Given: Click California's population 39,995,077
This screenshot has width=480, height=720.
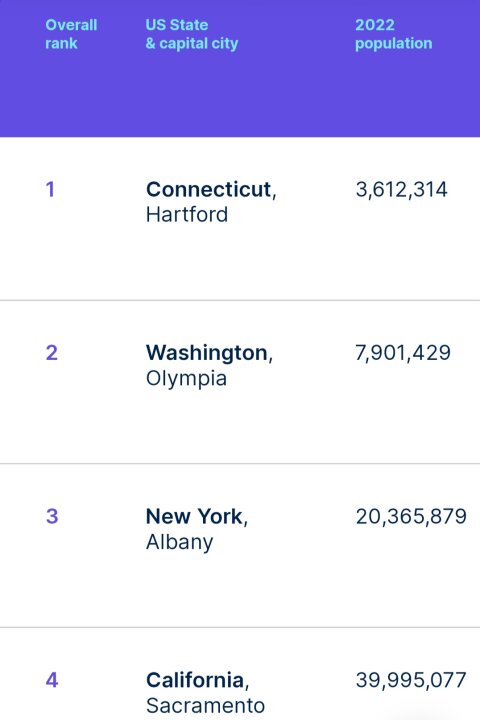Looking at the screenshot, I should coord(411,680).
